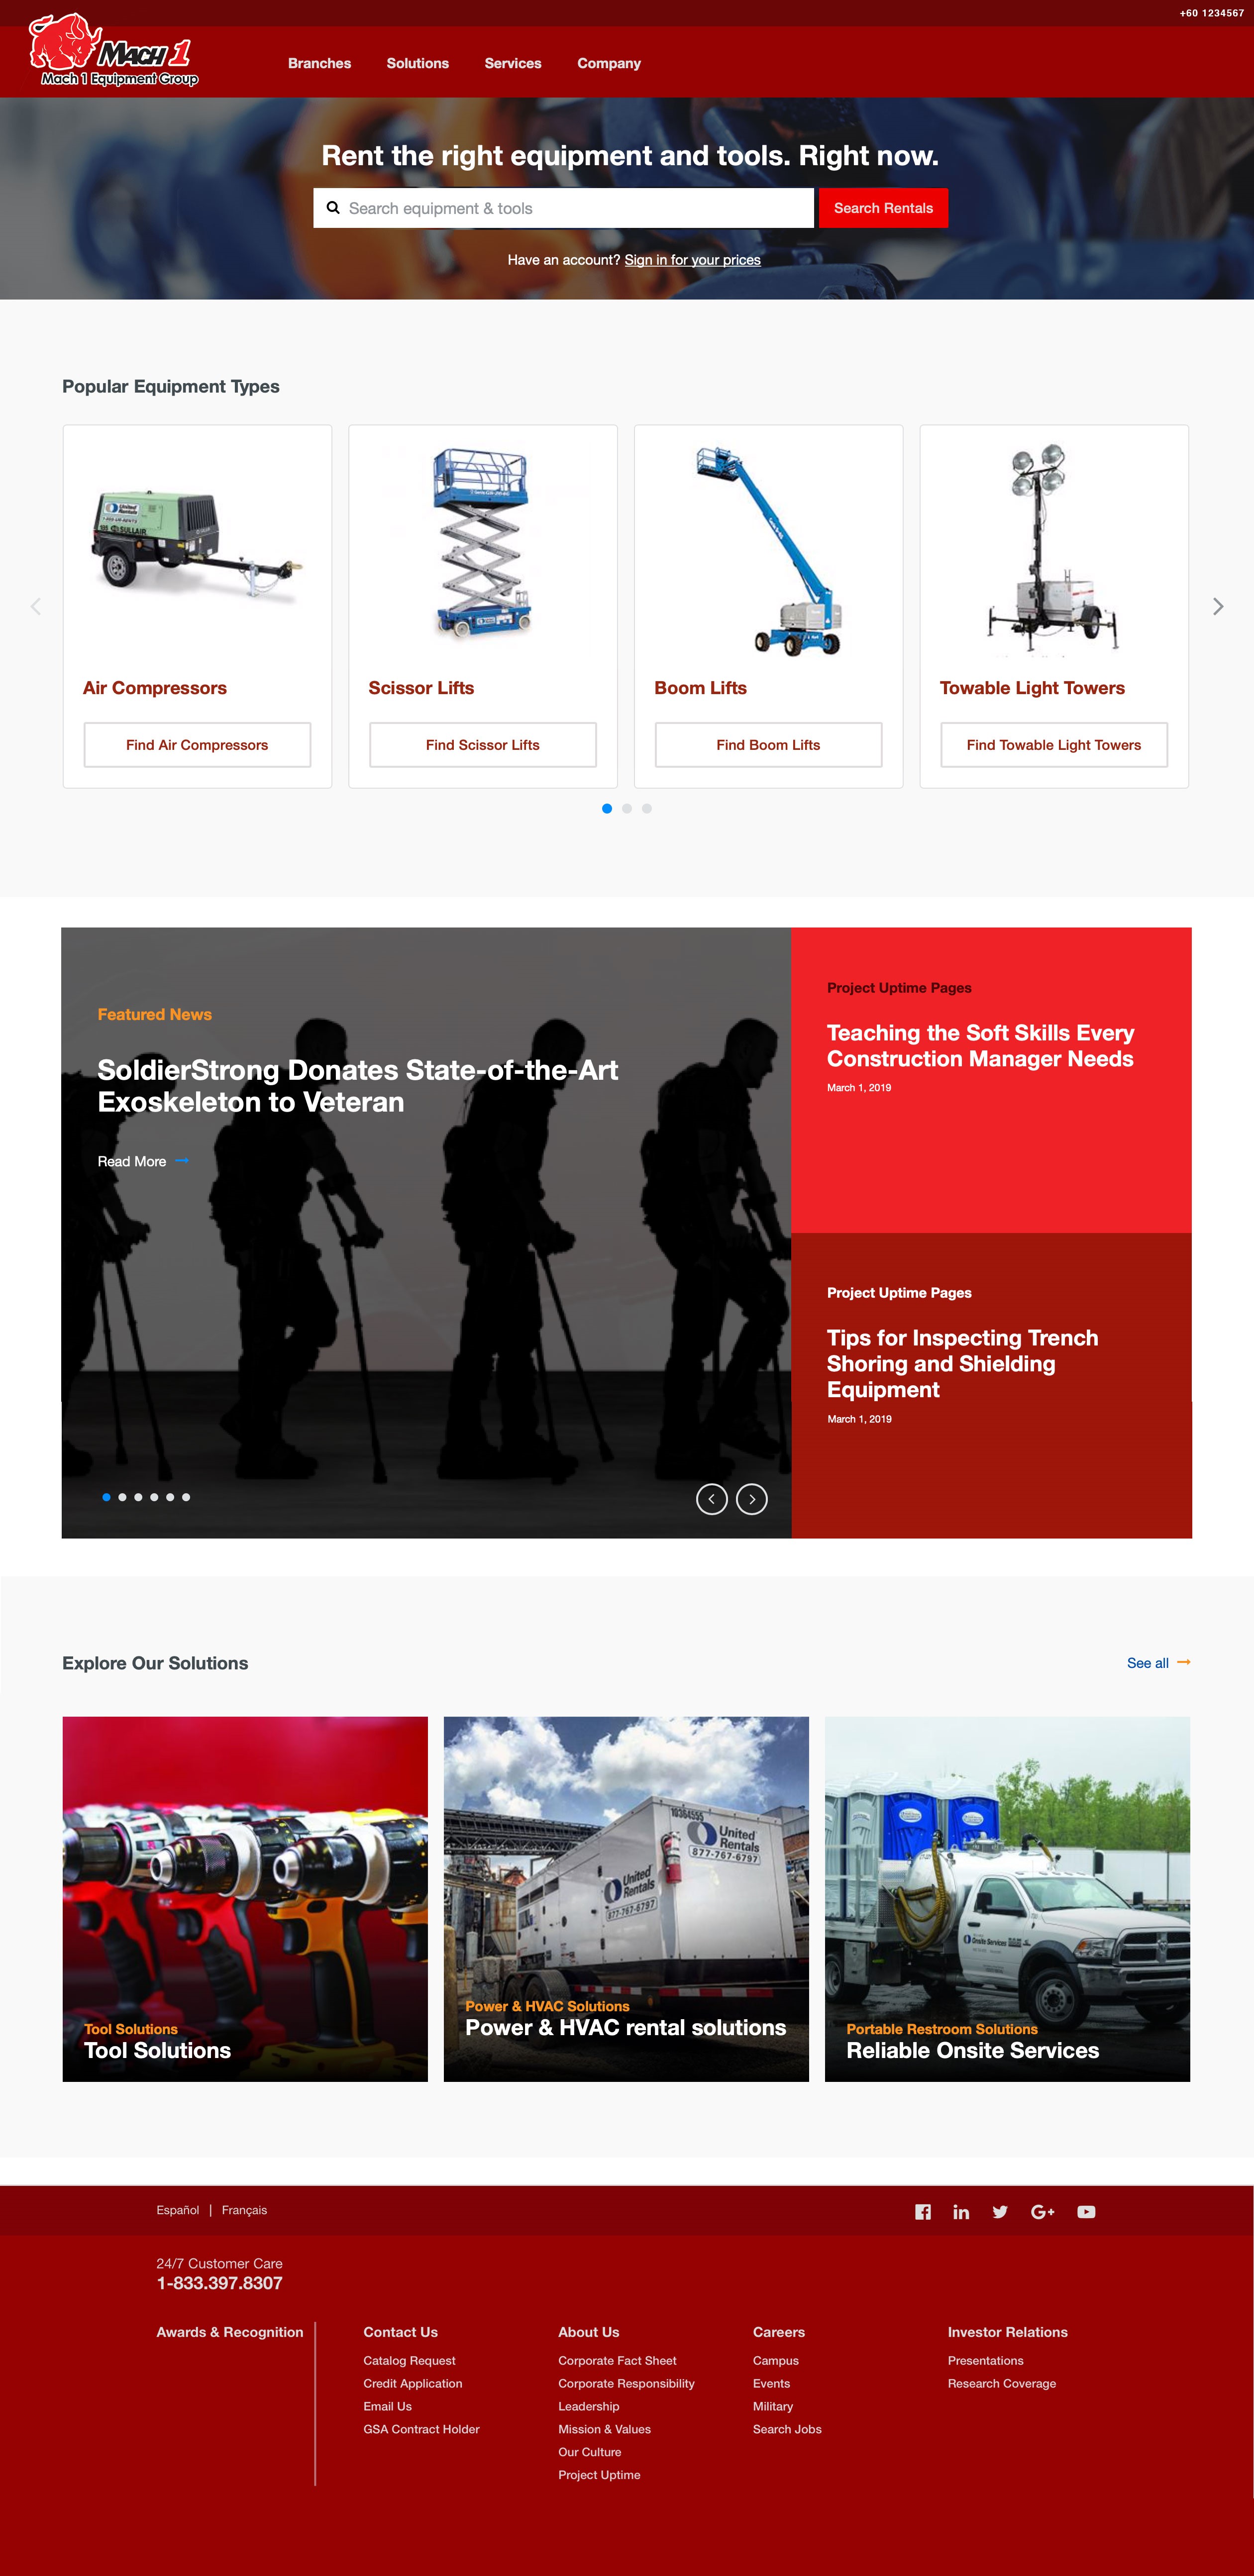
Task: Open the YouTube icon in footer
Action: click(x=1086, y=2212)
